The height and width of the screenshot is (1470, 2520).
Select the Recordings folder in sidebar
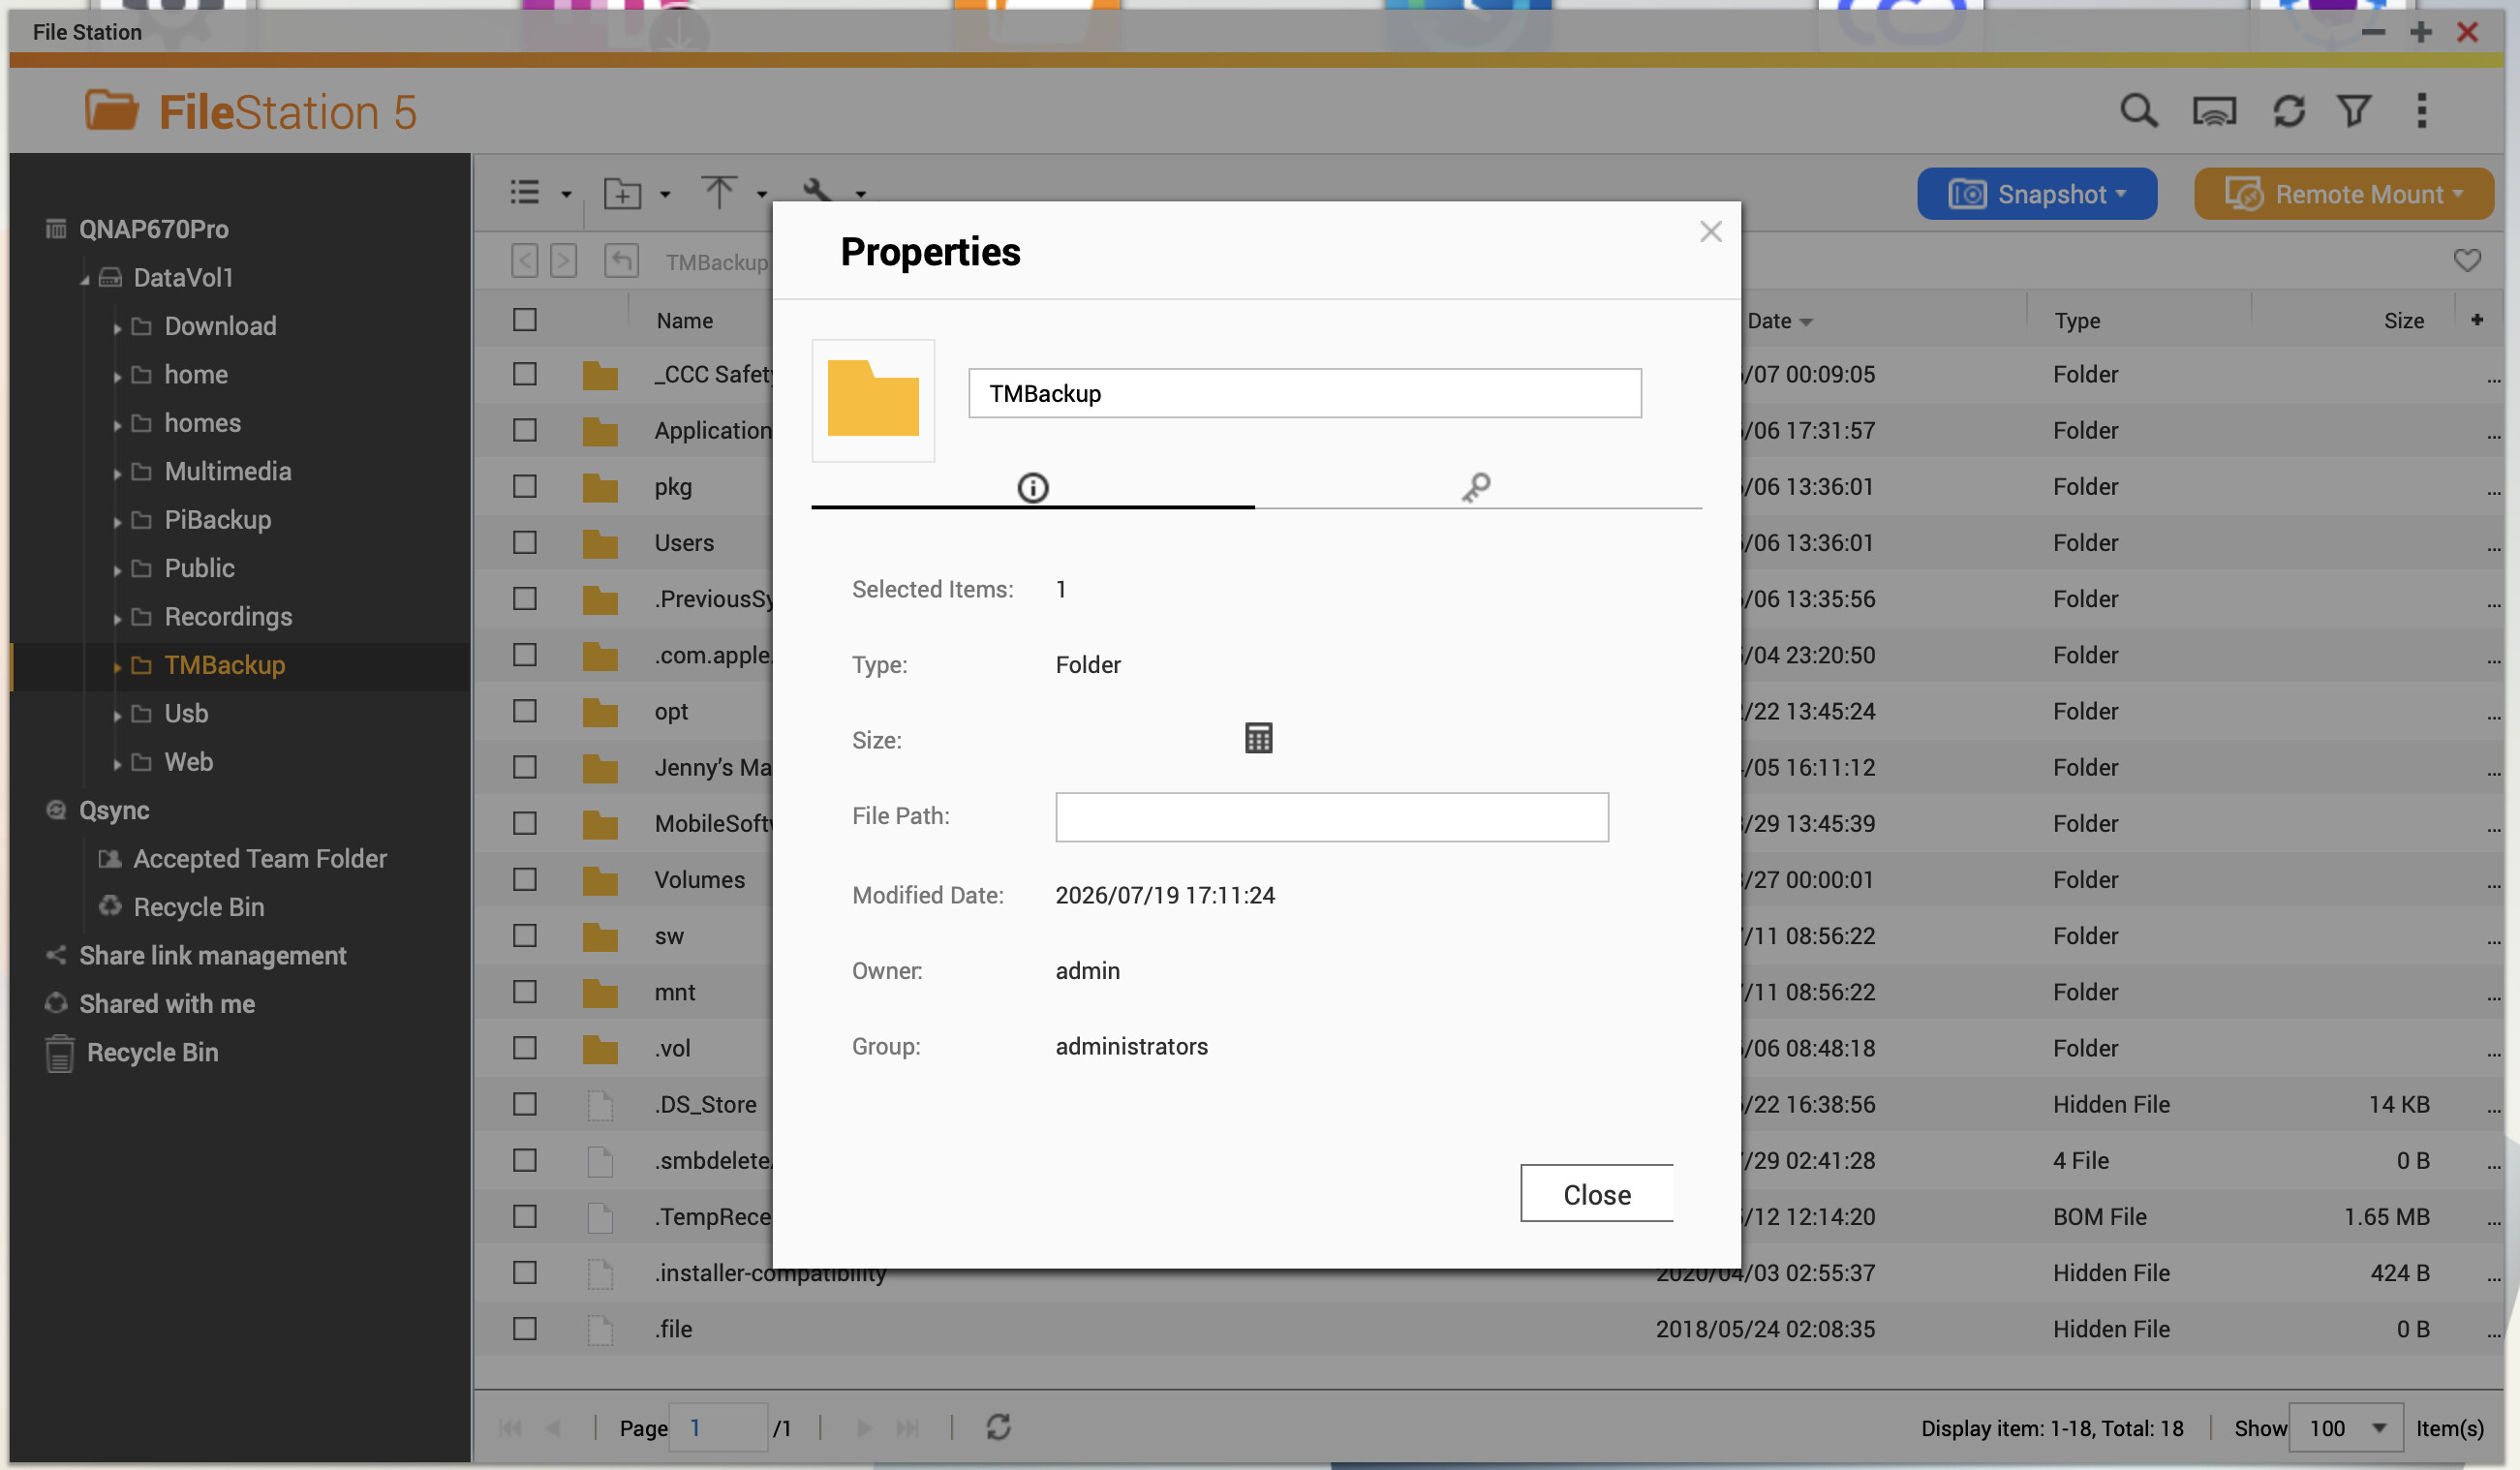point(228,616)
